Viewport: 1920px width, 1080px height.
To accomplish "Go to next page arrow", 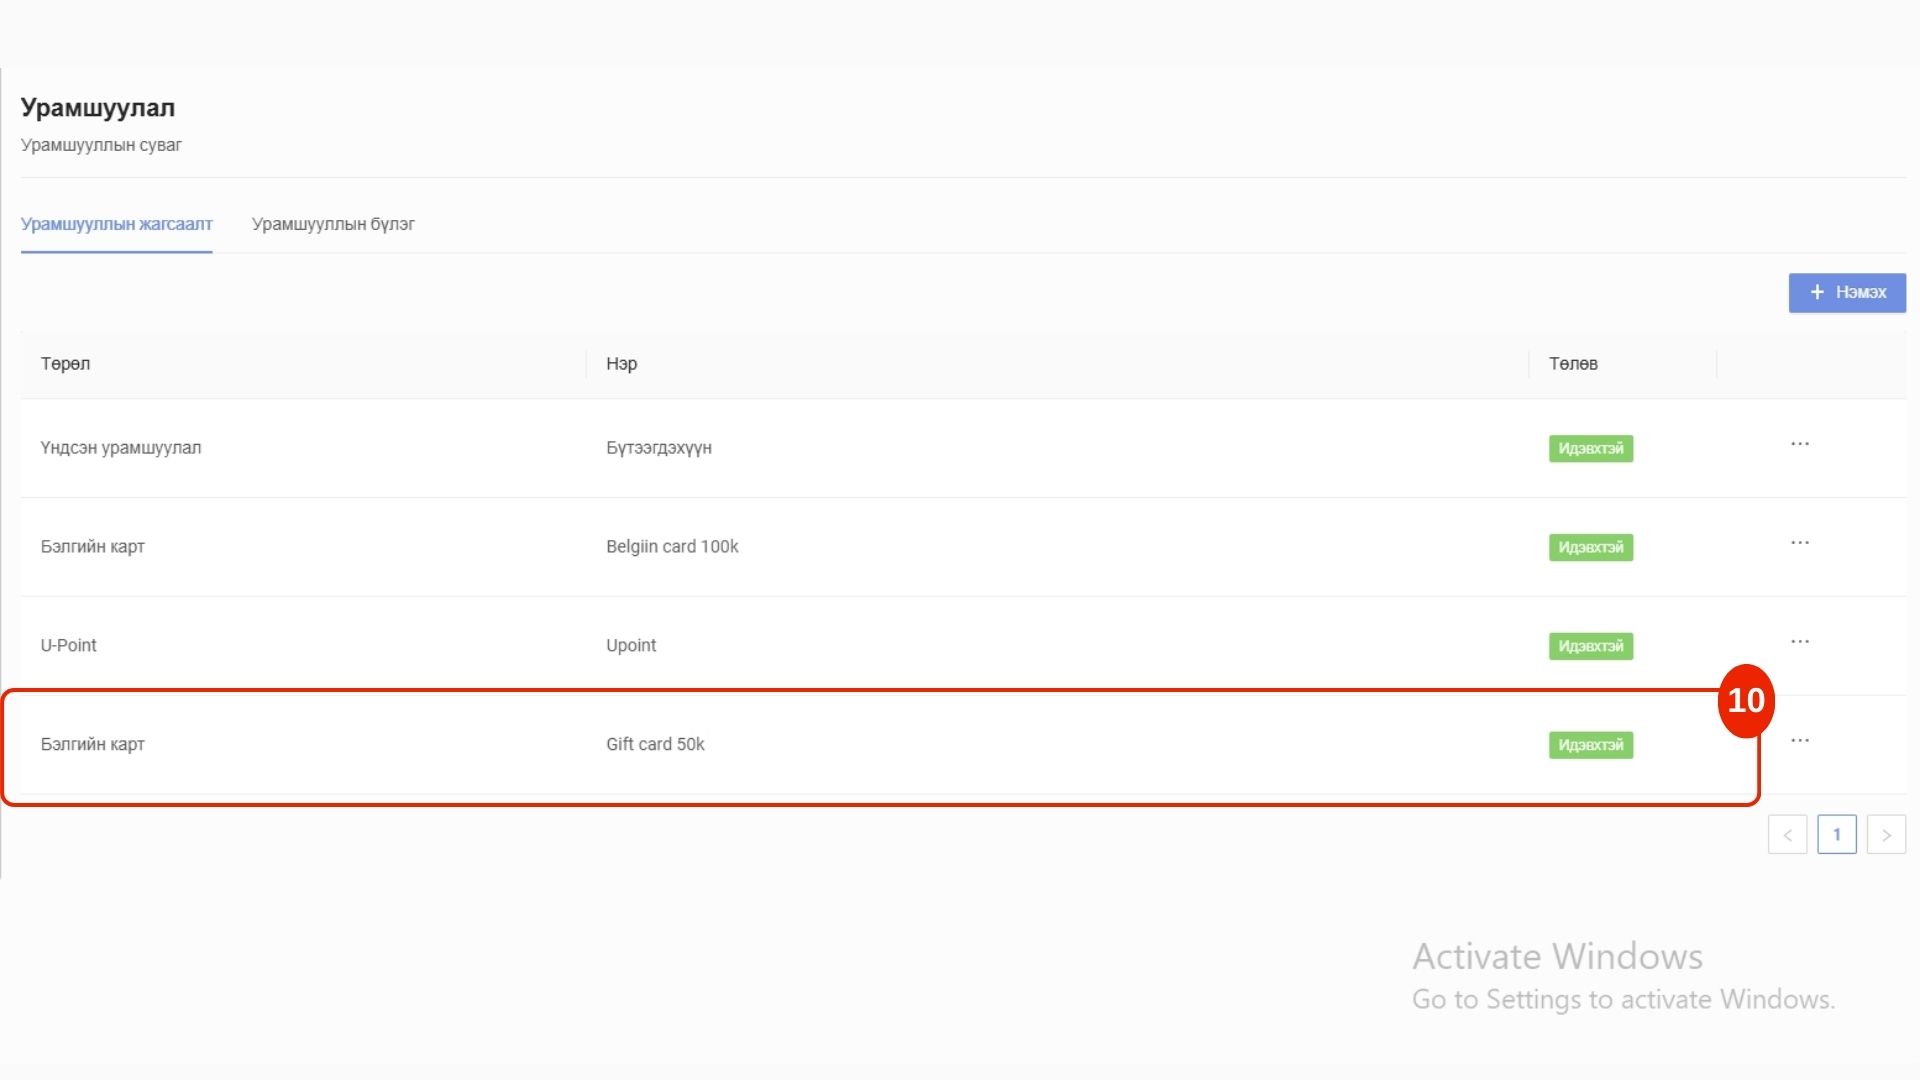I will [1886, 835].
